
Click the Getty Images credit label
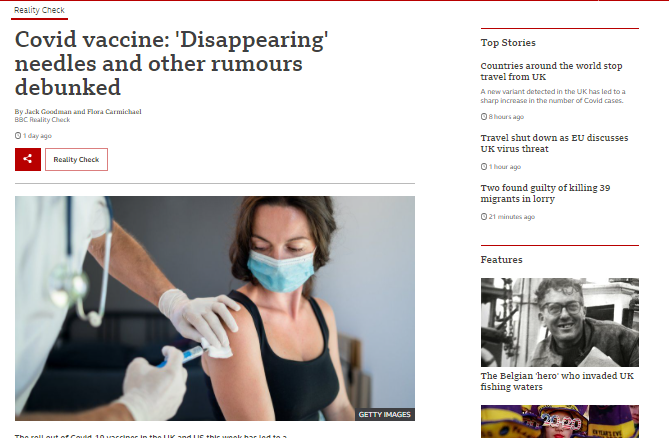[384, 415]
